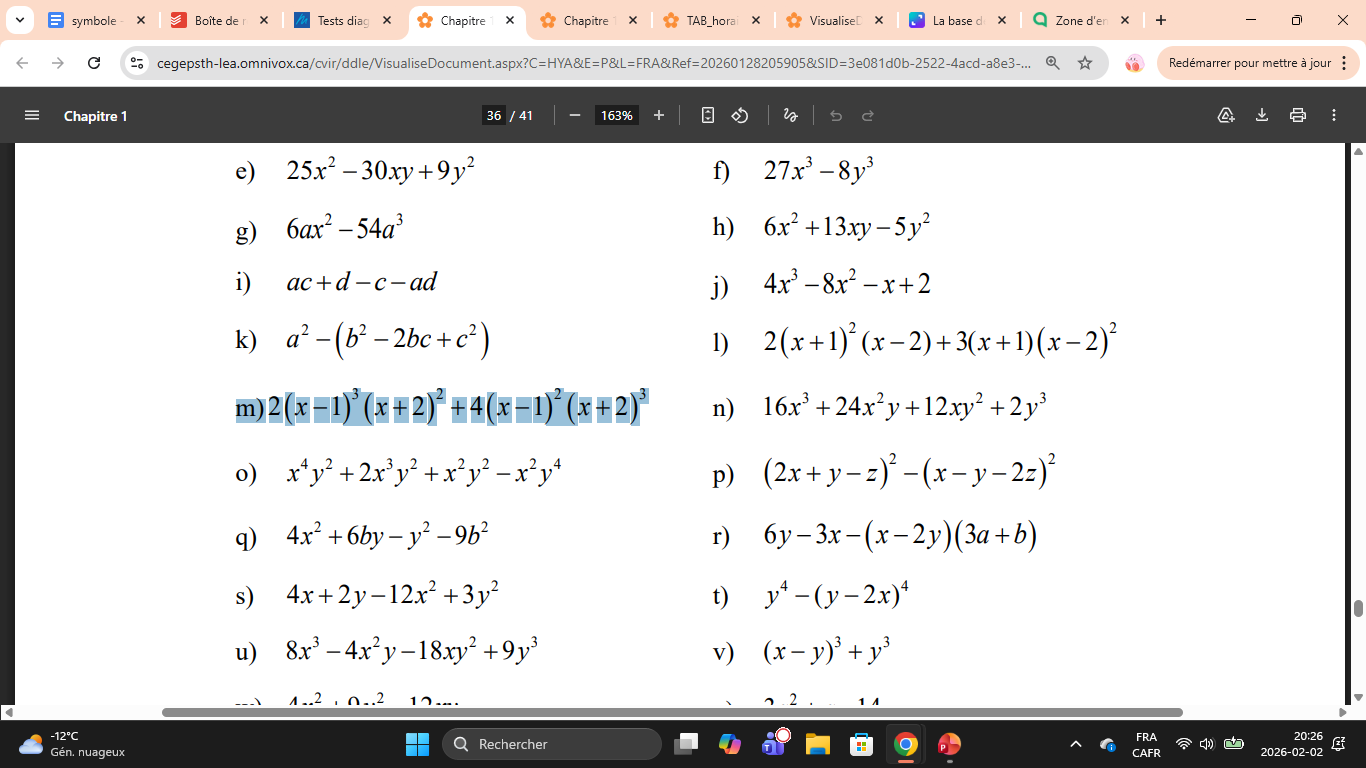This screenshot has width=1366, height=768.
Task: Select the draw annotation tool
Action: pos(790,115)
